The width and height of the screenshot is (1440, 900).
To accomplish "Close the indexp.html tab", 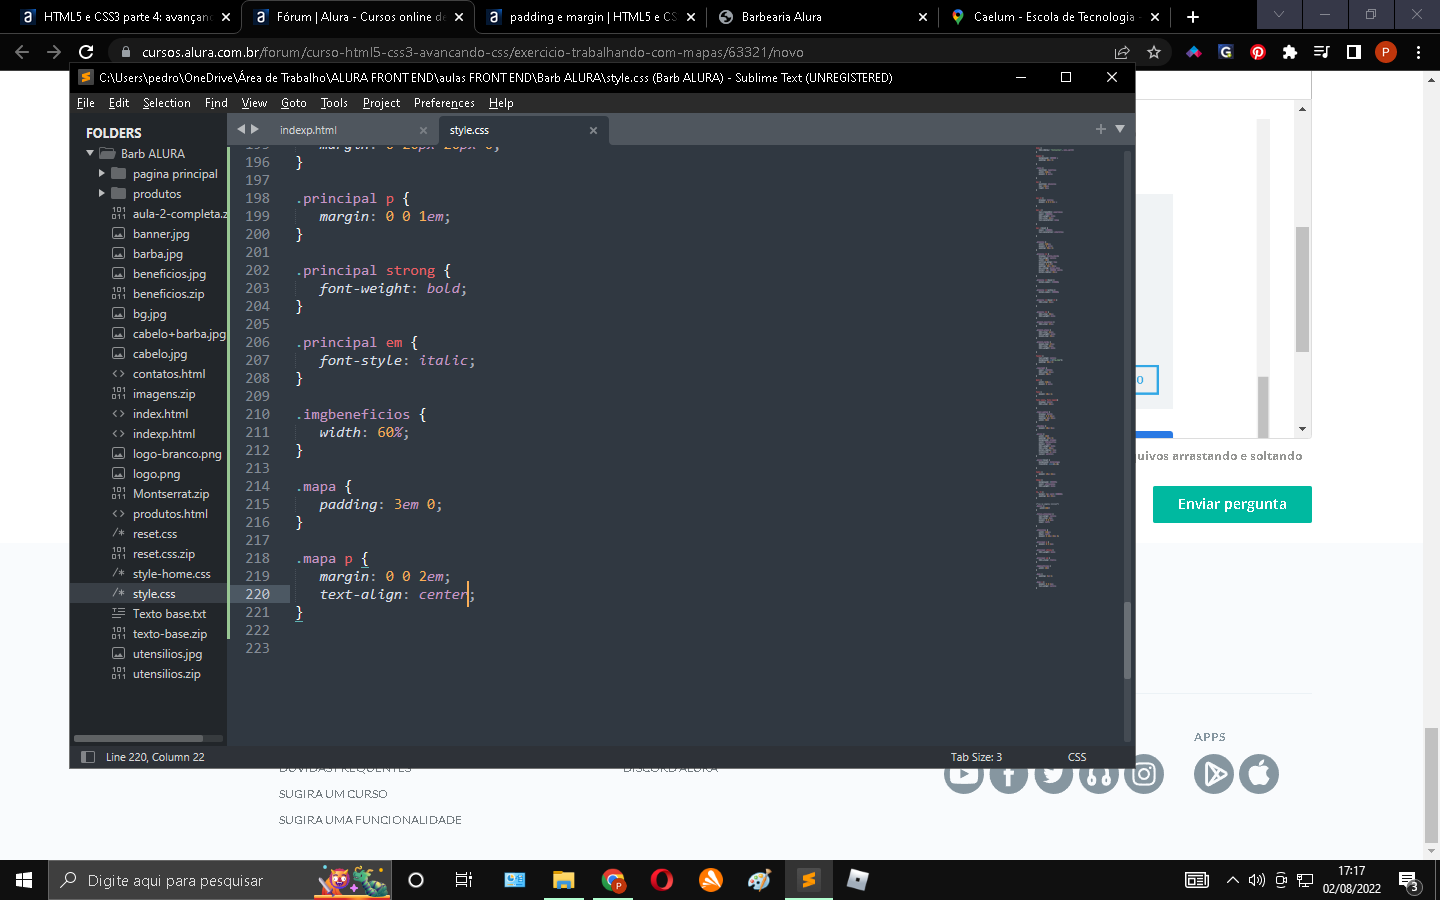I will coord(423,130).
